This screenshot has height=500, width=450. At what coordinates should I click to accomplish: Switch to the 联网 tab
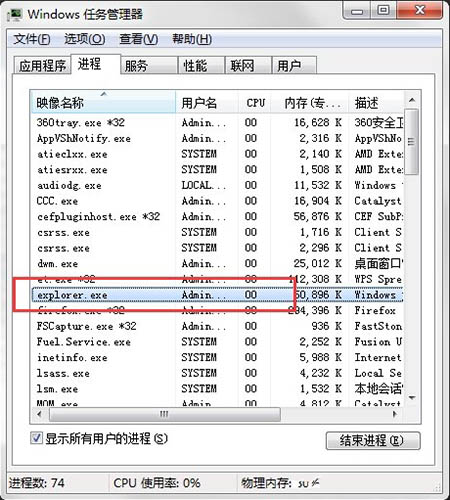coord(248,65)
